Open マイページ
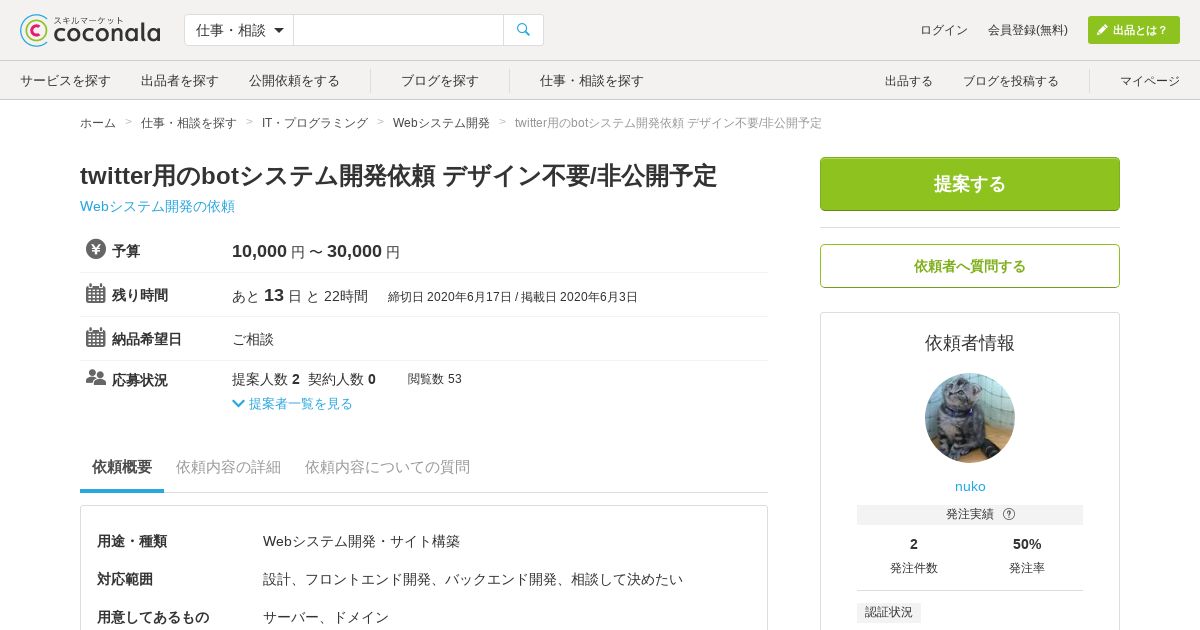The image size is (1200, 630). coord(1150,81)
